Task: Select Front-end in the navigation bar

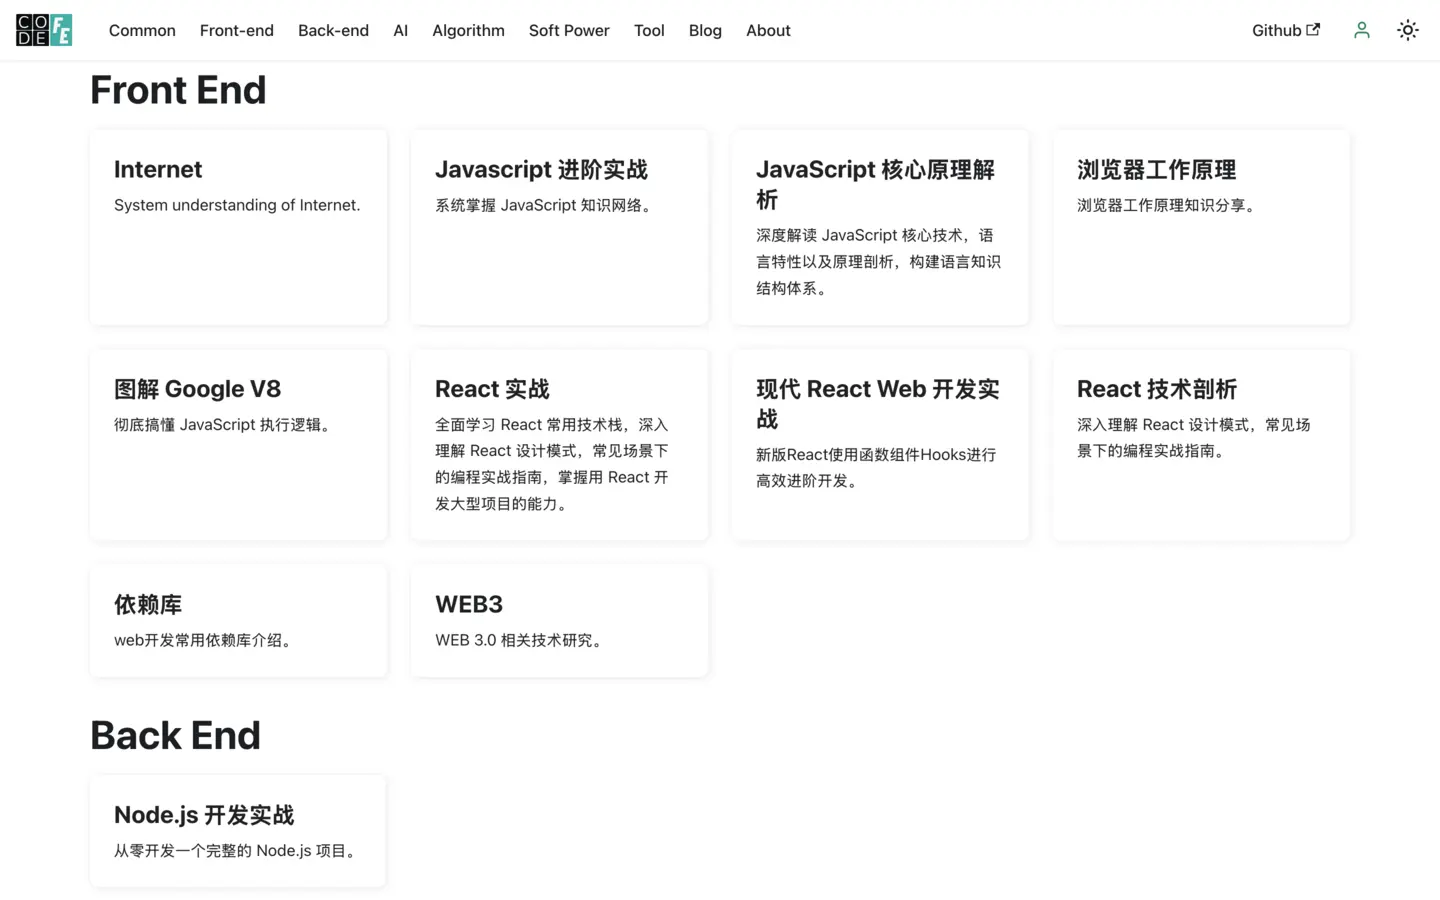Action: tap(236, 30)
